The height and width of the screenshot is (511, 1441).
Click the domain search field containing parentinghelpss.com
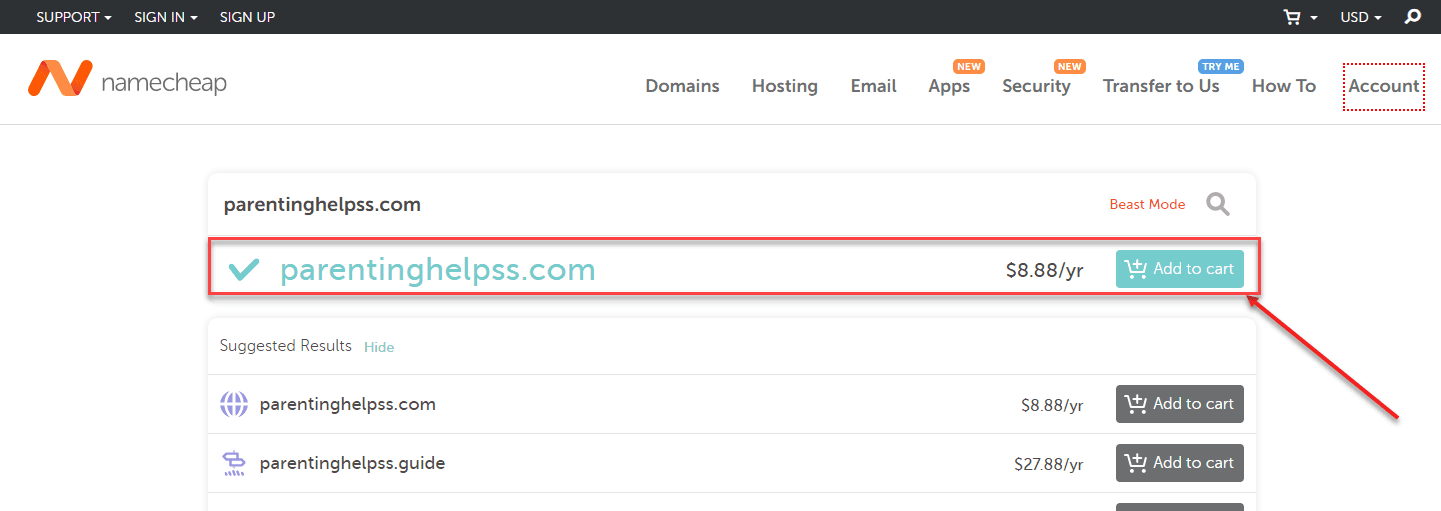(650, 204)
